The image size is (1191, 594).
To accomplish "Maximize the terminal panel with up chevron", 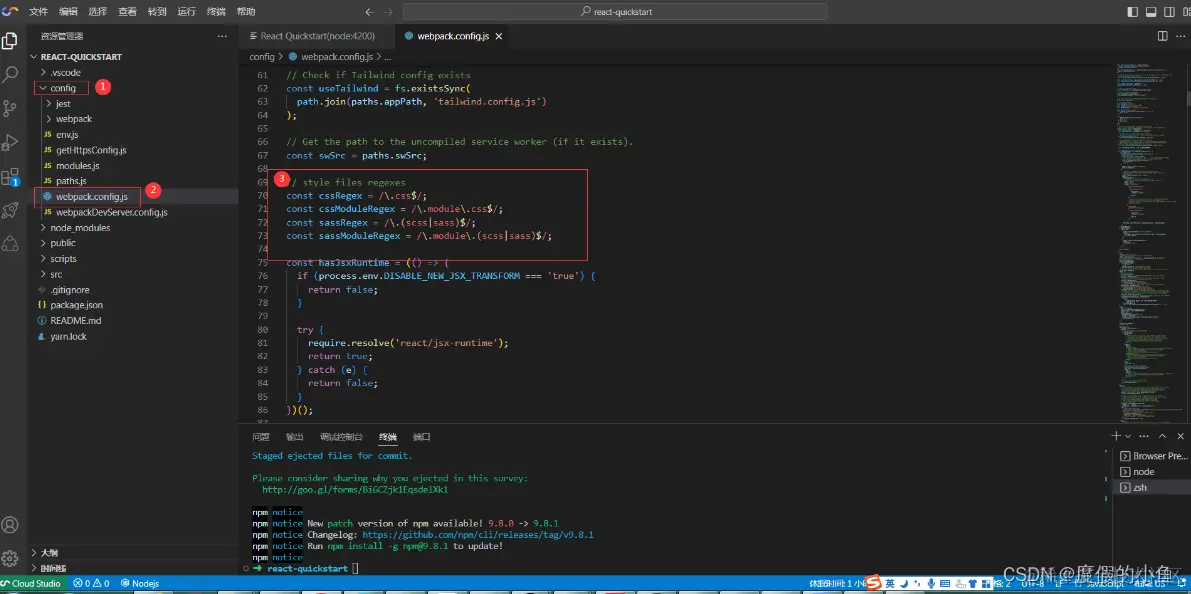I will click(x=1162, y=436).
